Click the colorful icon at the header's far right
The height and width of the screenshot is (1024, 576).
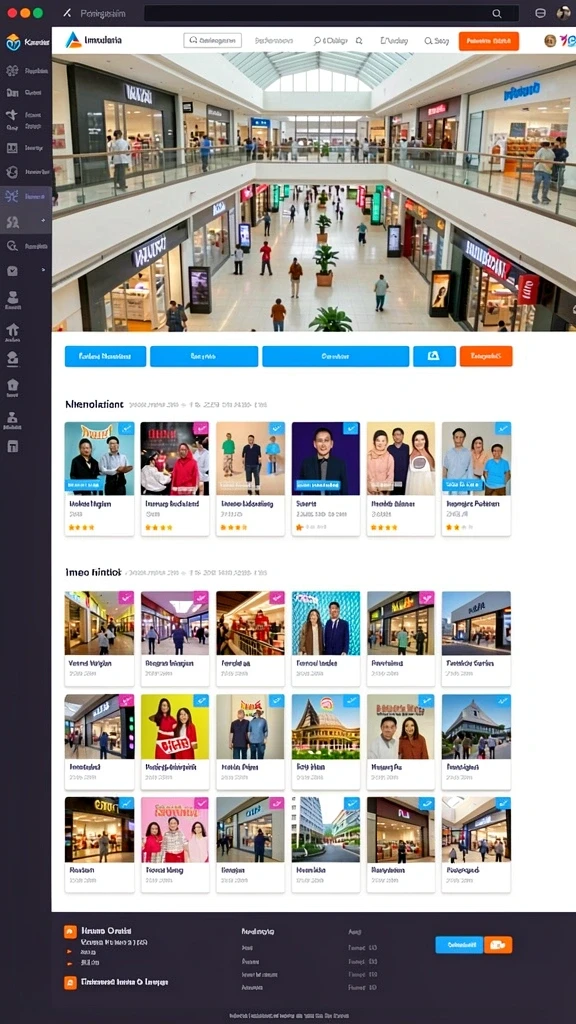coord(566,40)
